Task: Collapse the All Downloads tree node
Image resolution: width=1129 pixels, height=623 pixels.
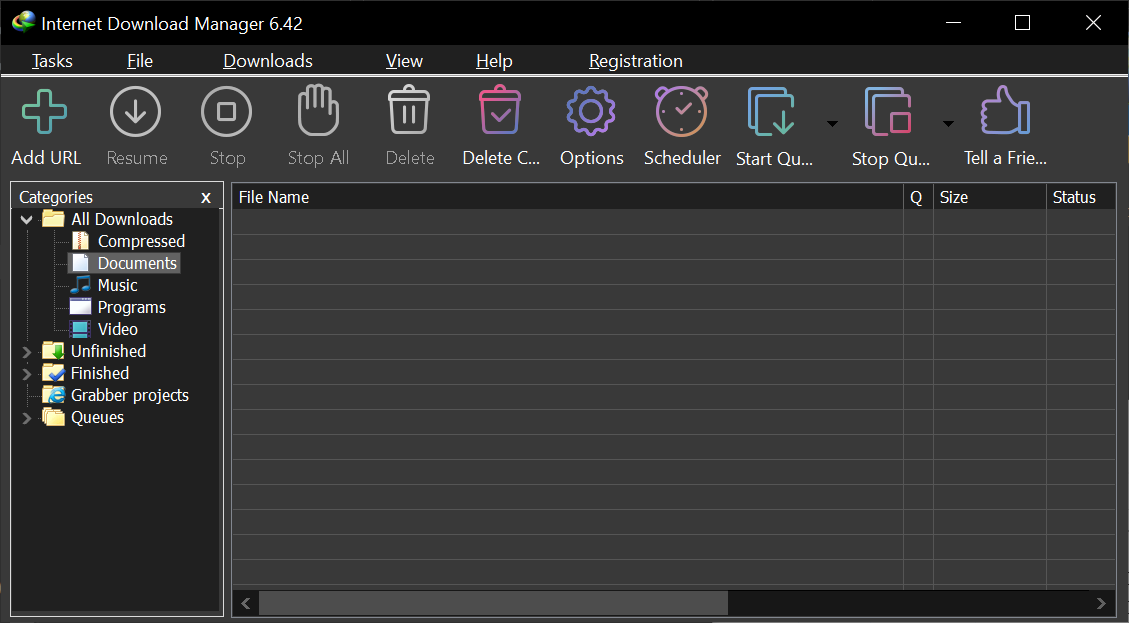Action: point(27,220)
